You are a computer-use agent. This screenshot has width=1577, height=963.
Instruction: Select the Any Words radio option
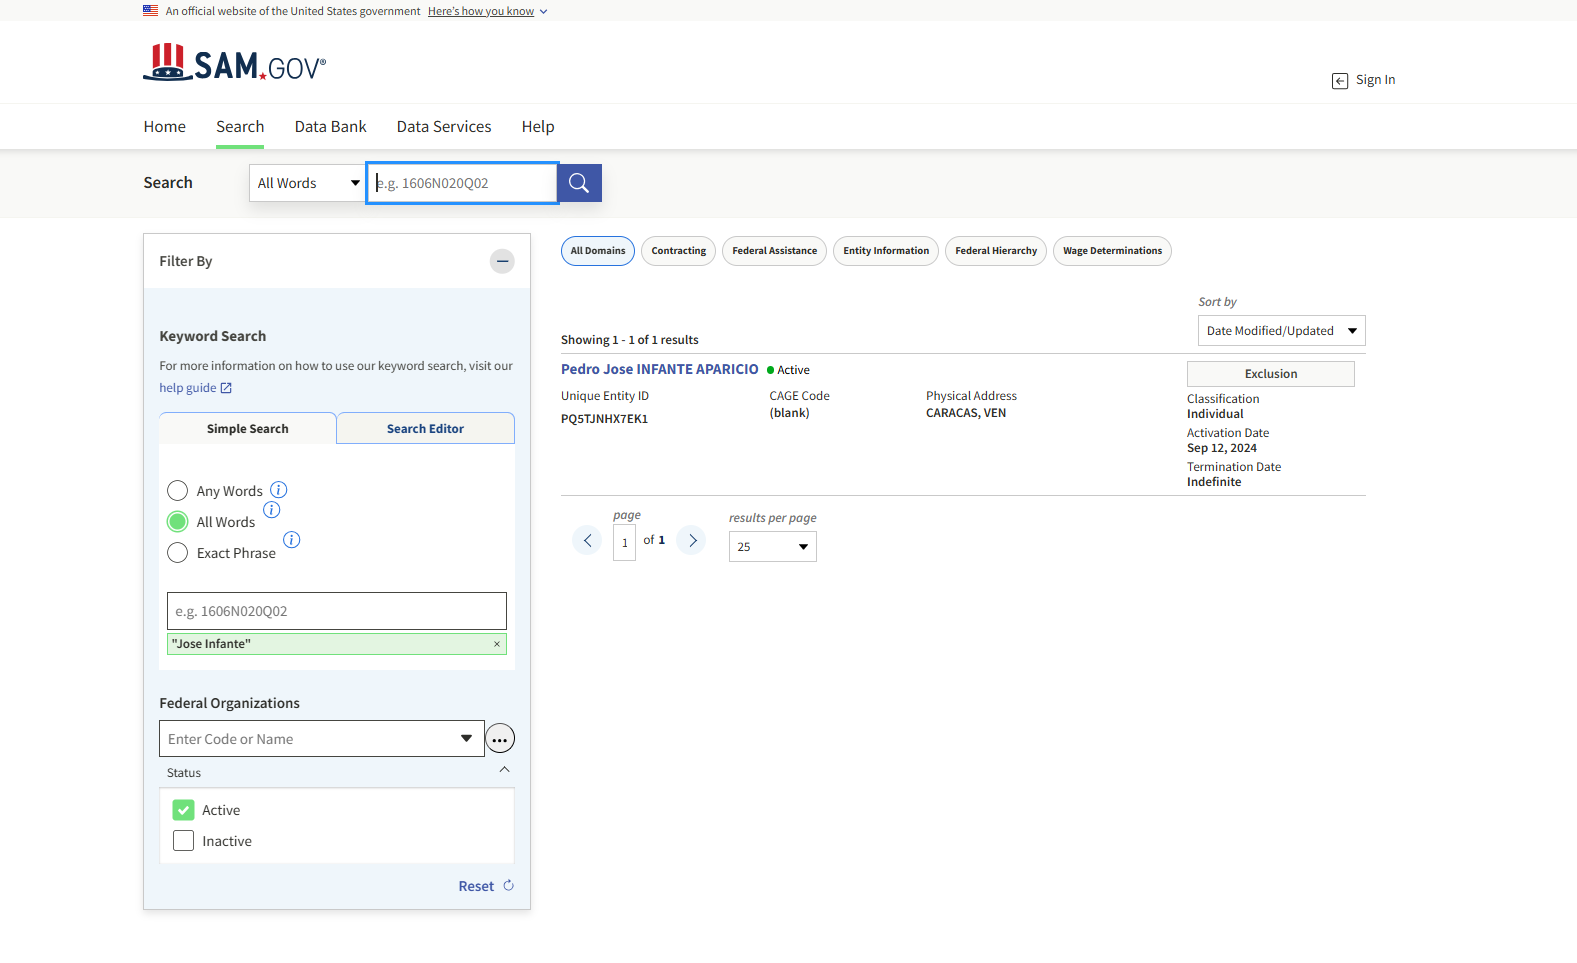(x=178, y=491)
